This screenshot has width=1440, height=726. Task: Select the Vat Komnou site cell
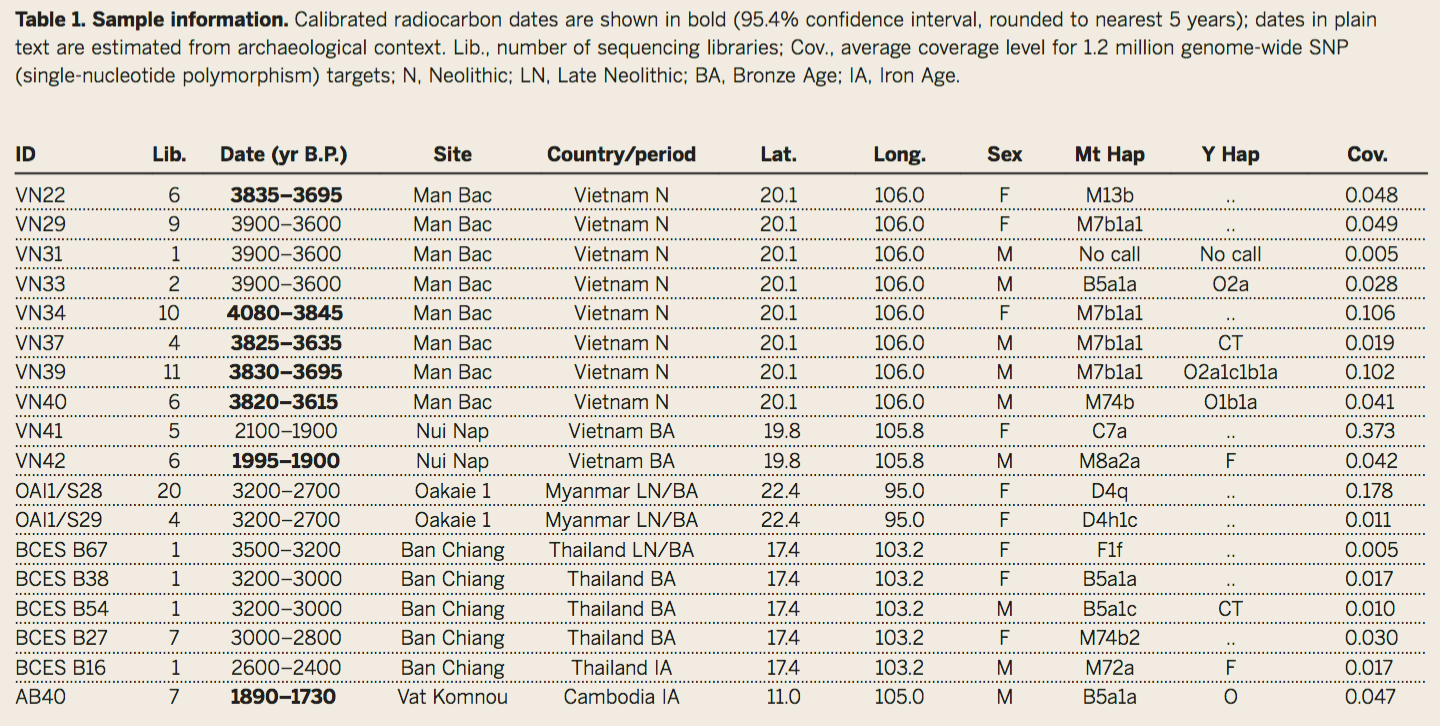click(x=452, y=697)
